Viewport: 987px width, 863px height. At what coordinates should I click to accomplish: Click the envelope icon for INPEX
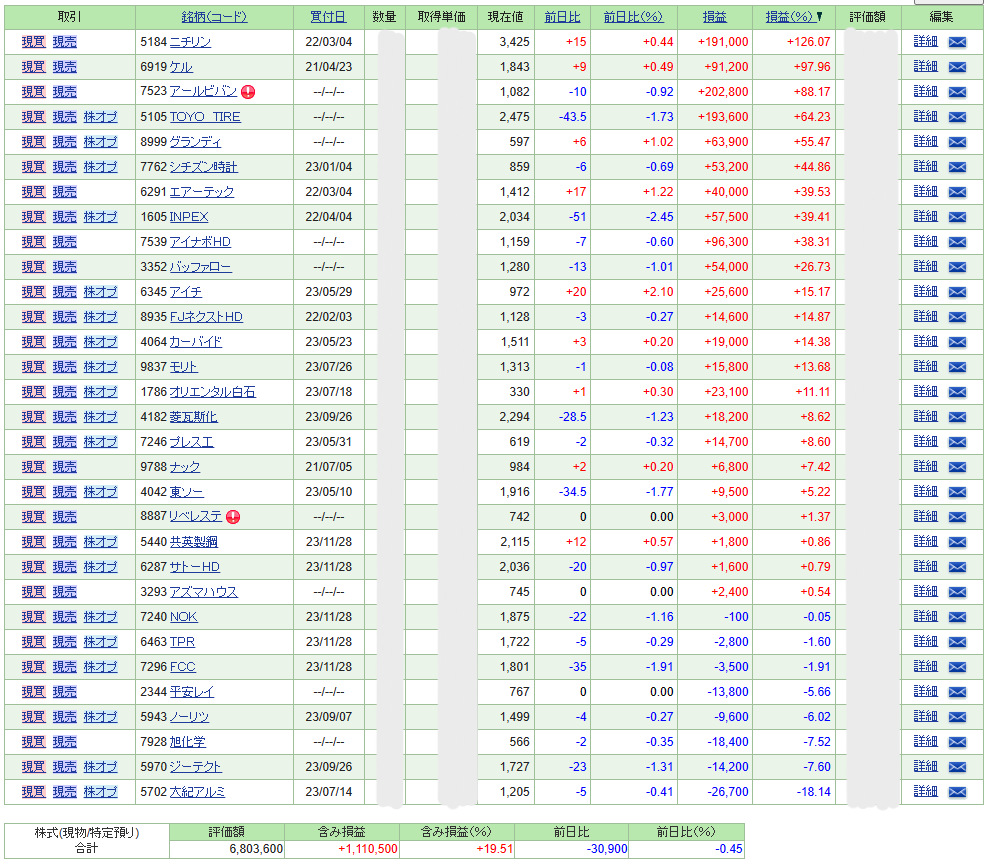(x=957, y=217)
